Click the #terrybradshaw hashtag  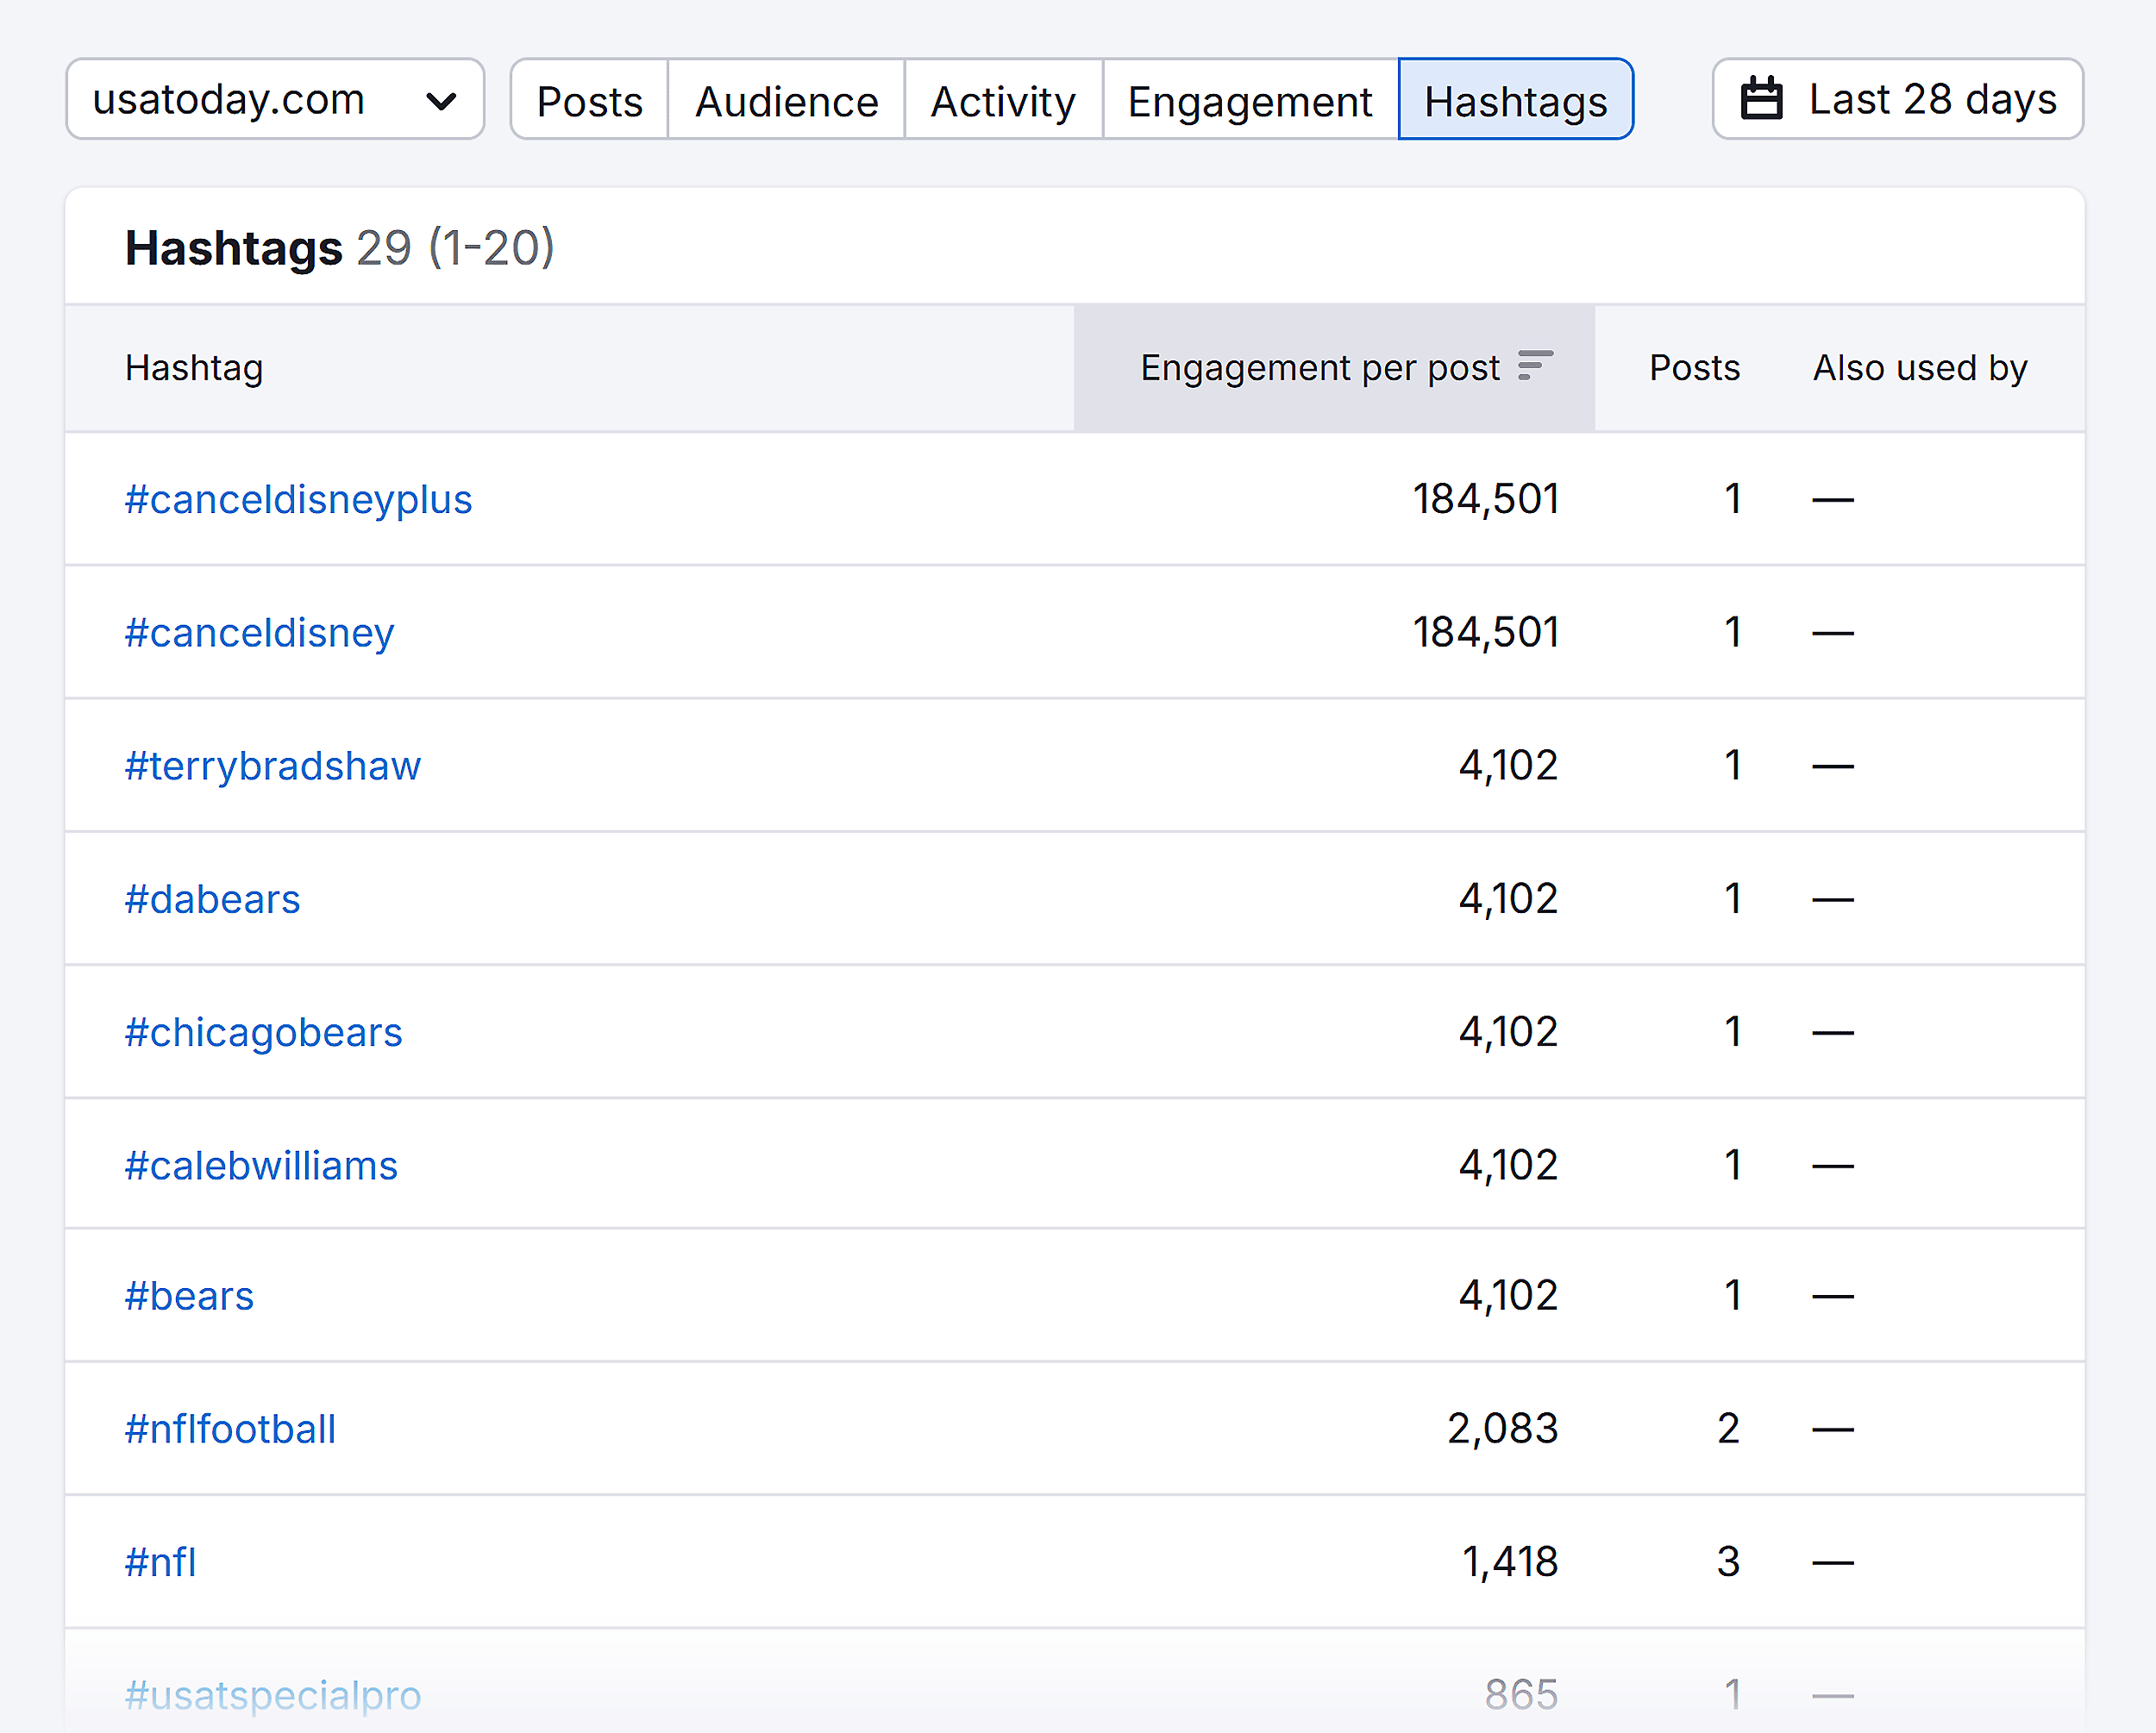pyautogui.click(x=273, y=765)
